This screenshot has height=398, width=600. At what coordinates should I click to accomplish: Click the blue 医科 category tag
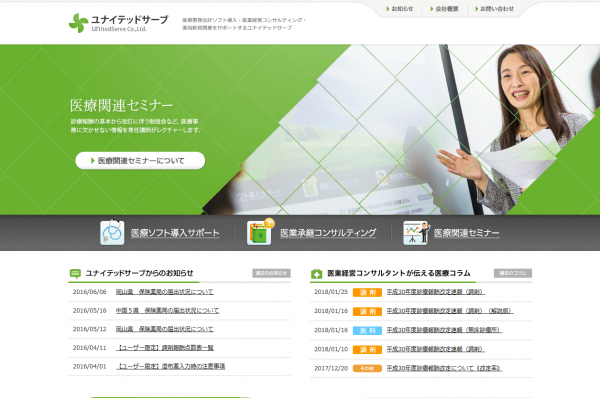[367, 331]
